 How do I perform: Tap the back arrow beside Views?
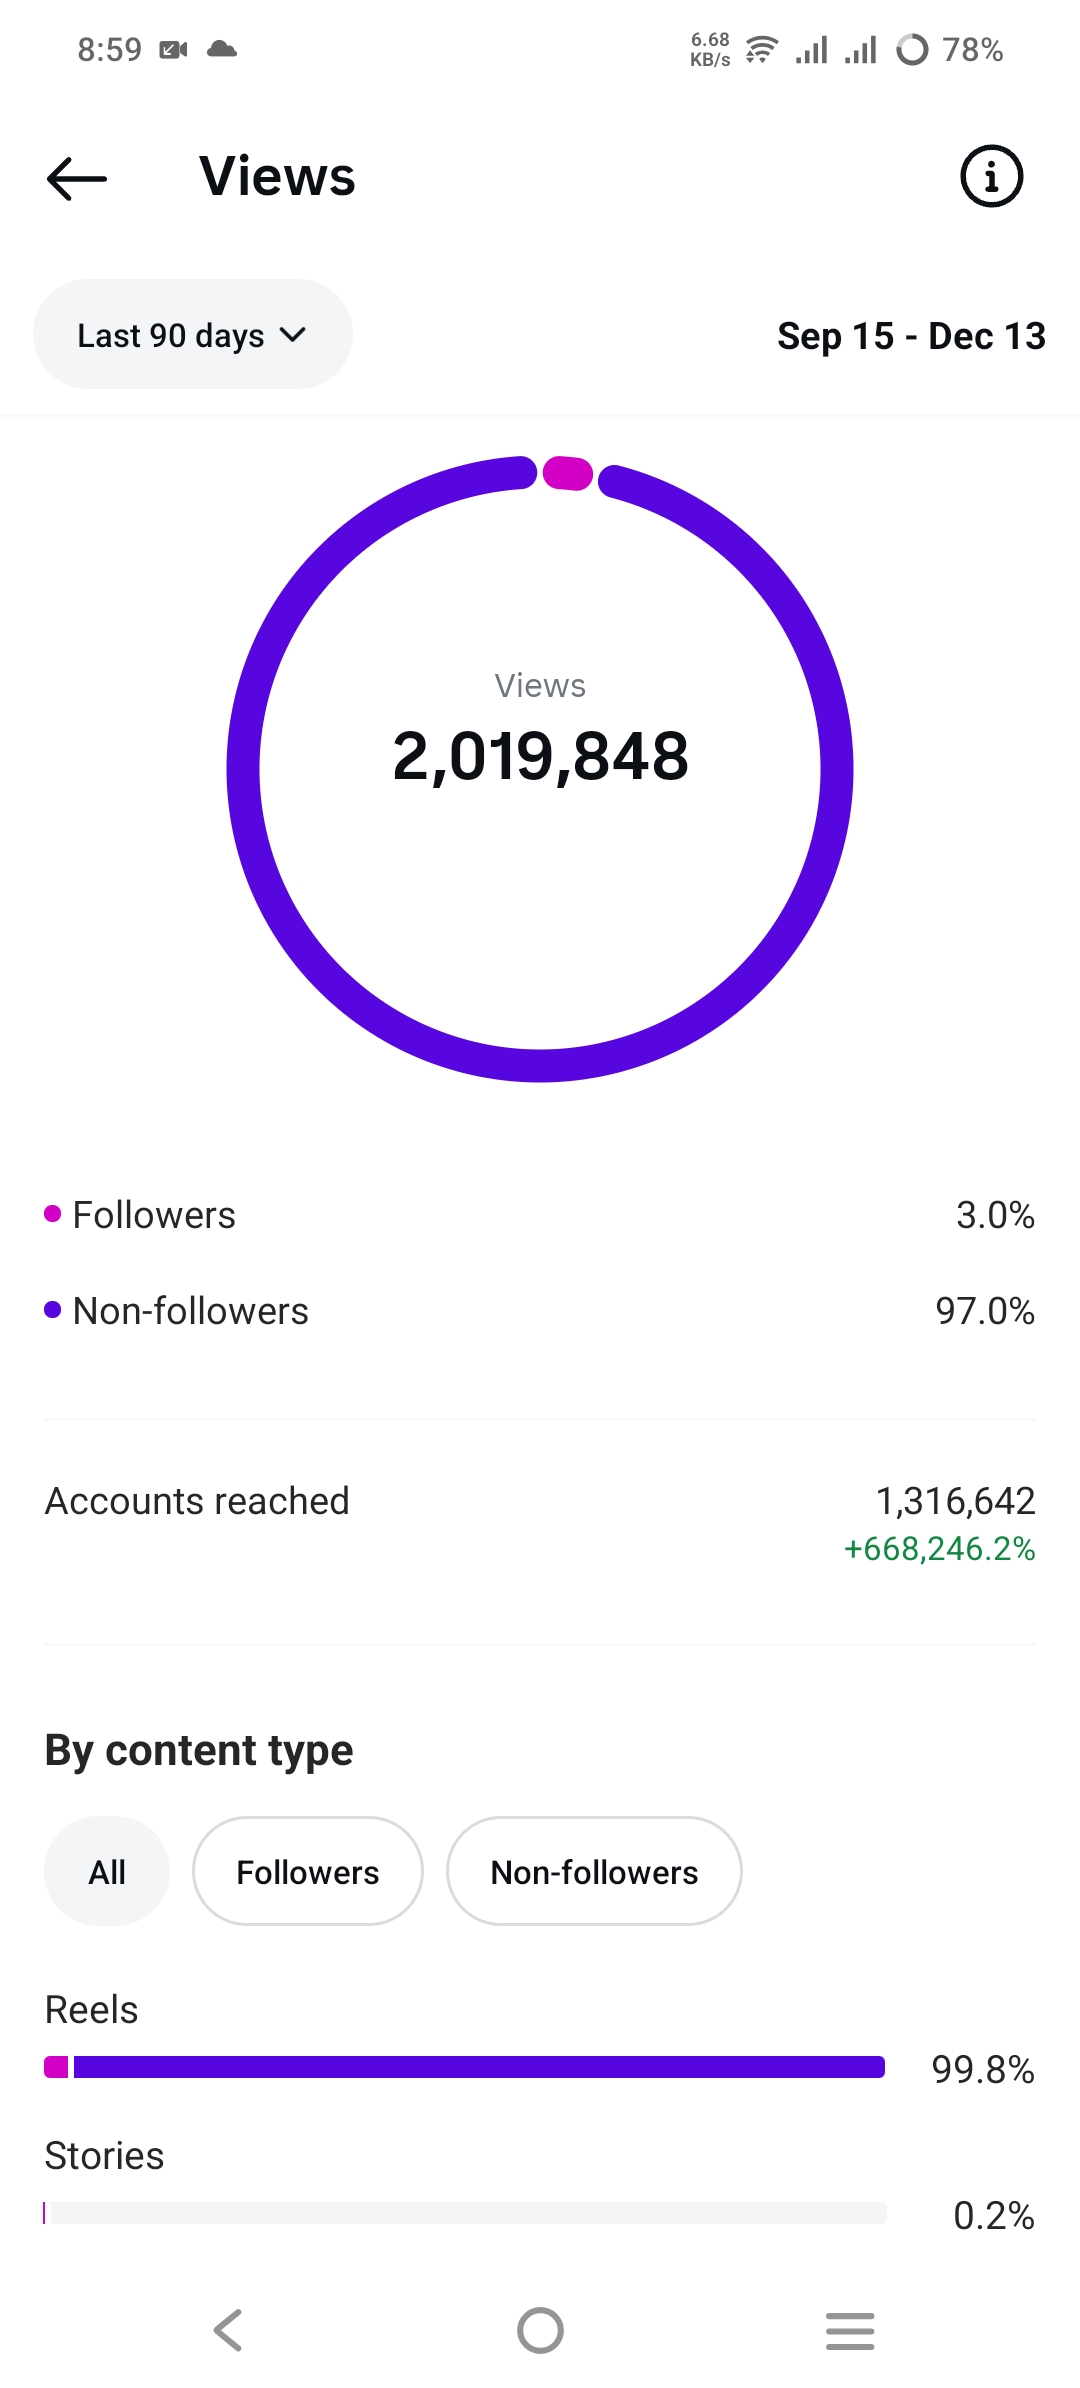click(x=77, y=179)
